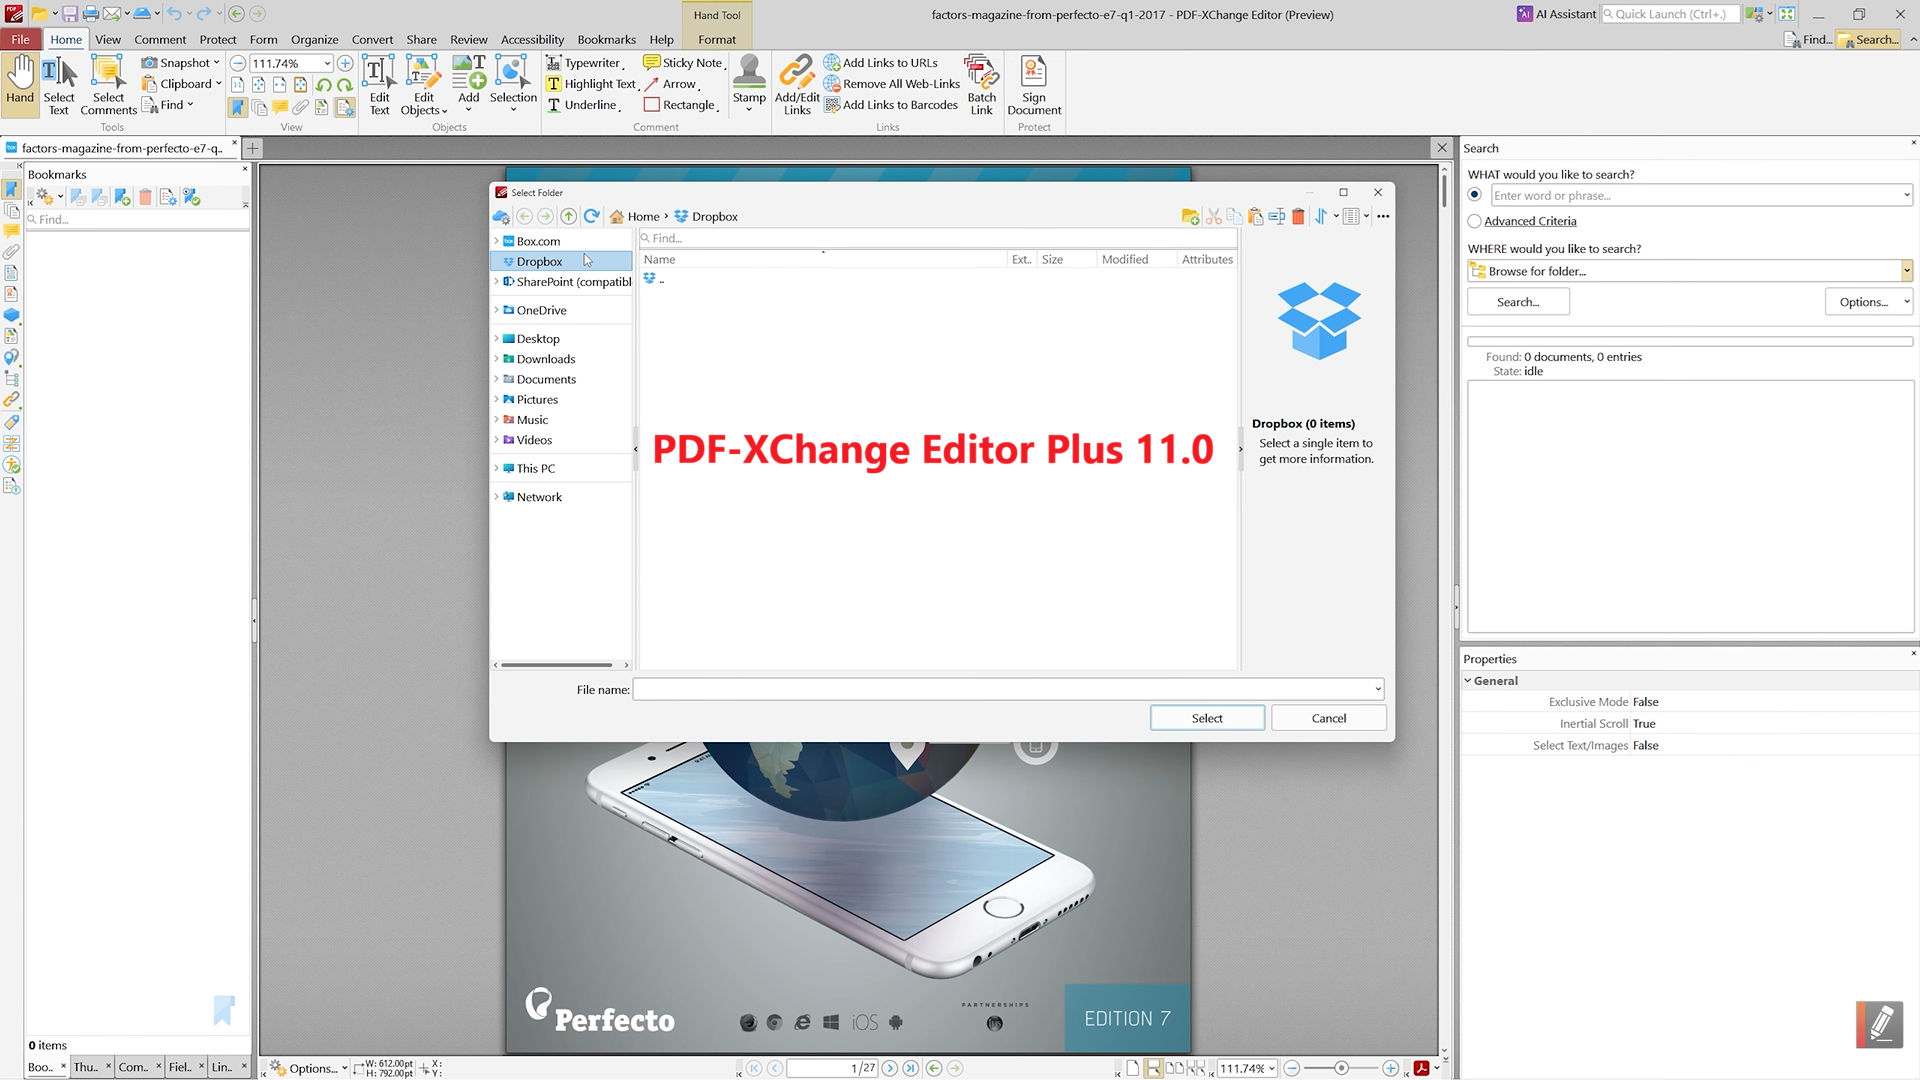The image size is (1920, 1080).
Task: Click Home in dialog breadcrumb
Action: 643,216
